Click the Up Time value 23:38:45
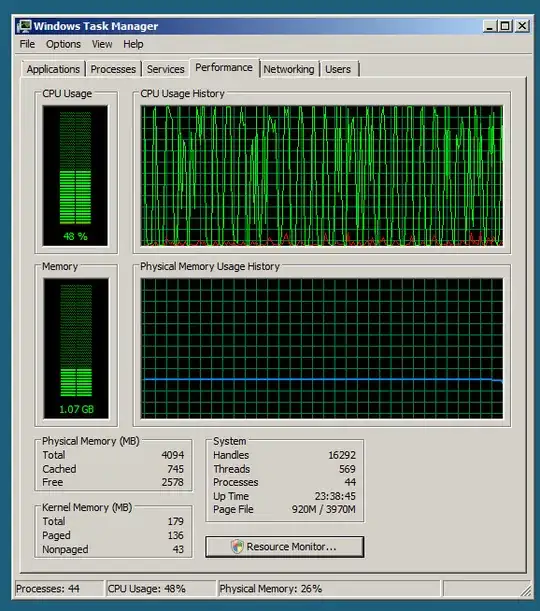Screen dimensions: 540x611 (335, 496)
